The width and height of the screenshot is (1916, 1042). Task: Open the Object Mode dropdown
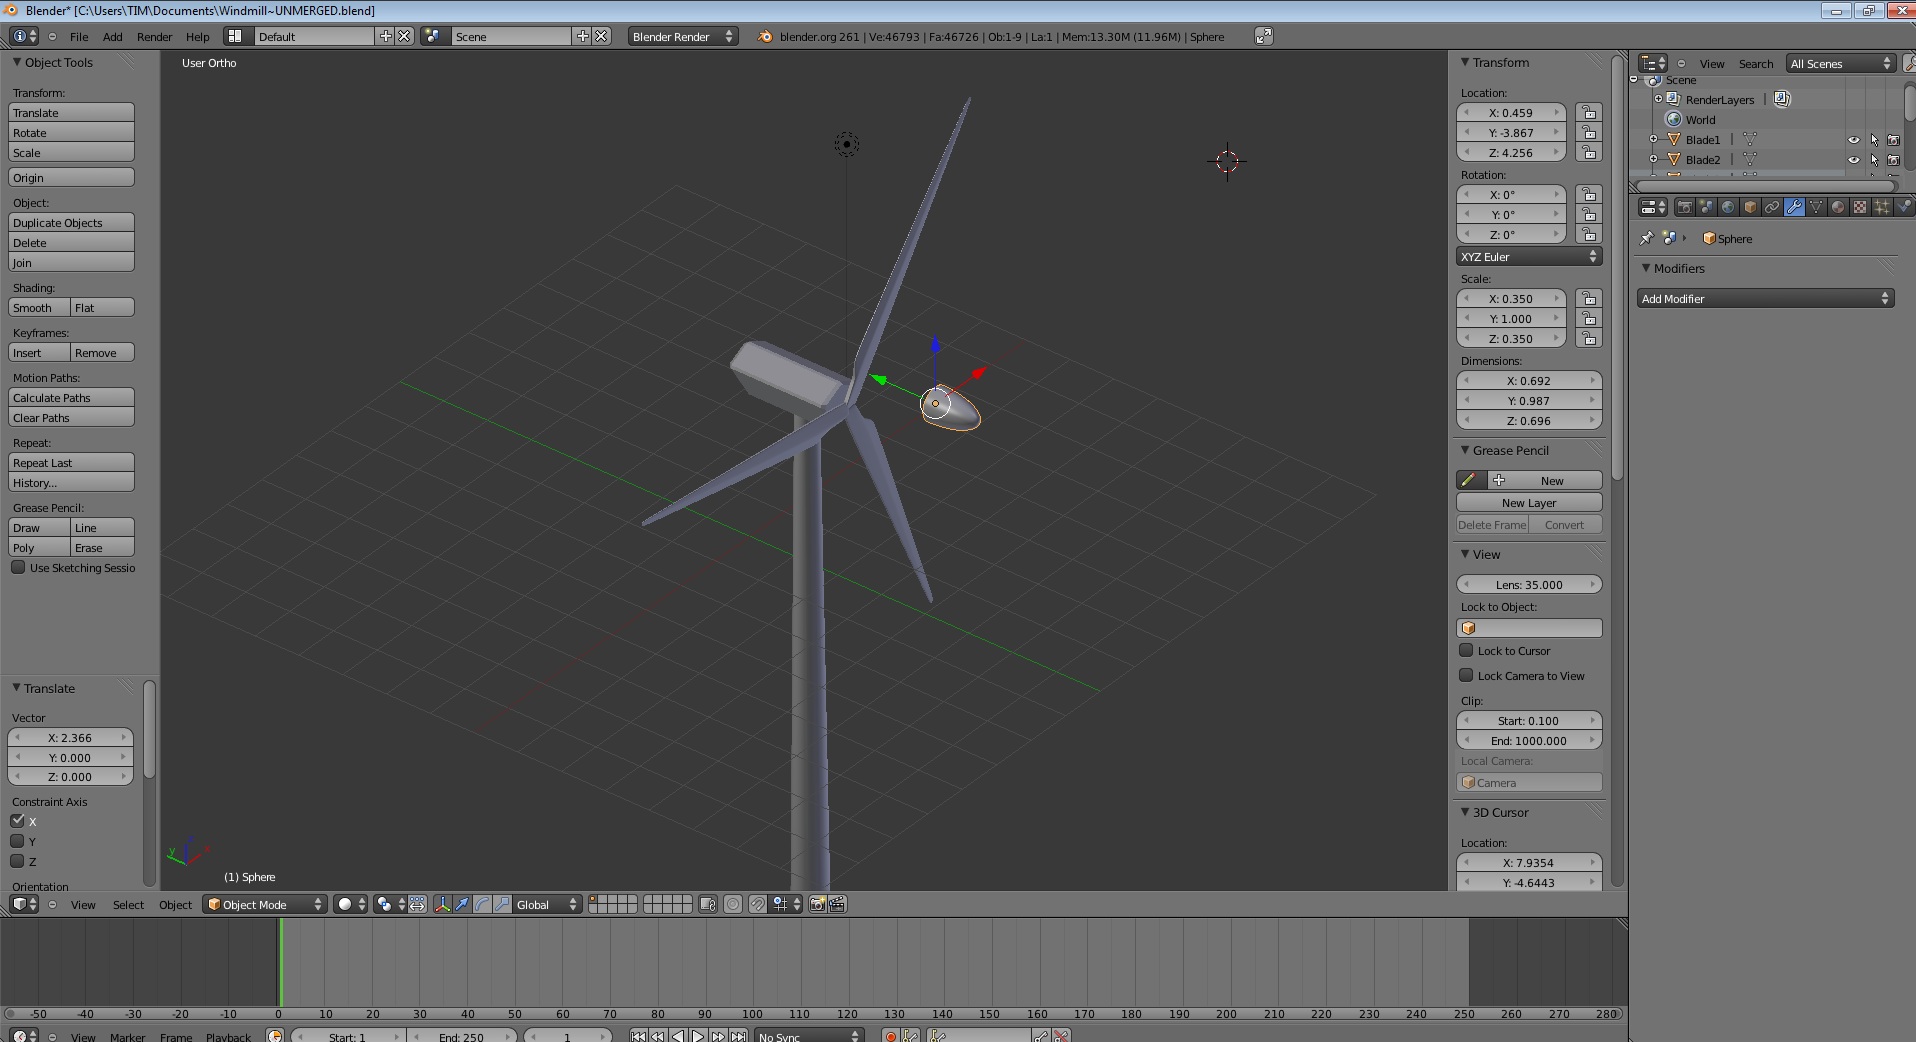coord(265,904)
